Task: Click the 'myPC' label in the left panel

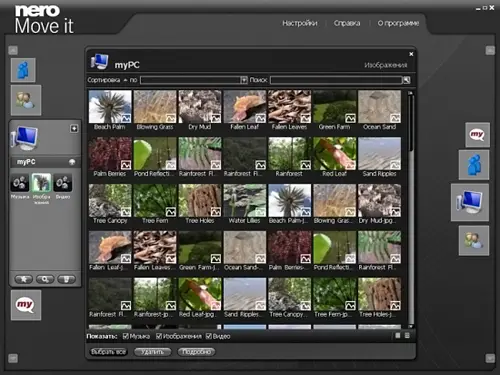Action: (x=26, y=162)
